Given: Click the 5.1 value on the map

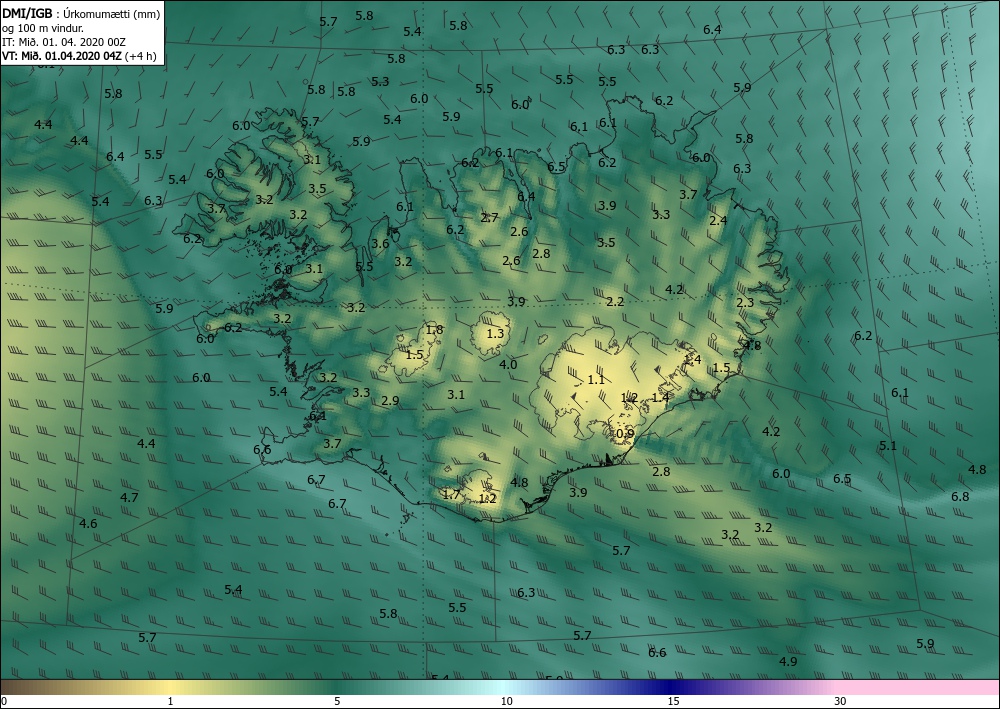Looking at the screenshot, I should tap(888, 446).
